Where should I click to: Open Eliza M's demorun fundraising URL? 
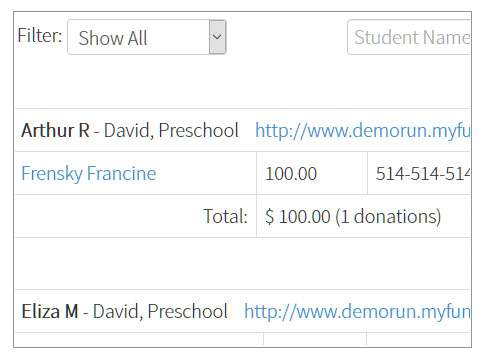357,311
